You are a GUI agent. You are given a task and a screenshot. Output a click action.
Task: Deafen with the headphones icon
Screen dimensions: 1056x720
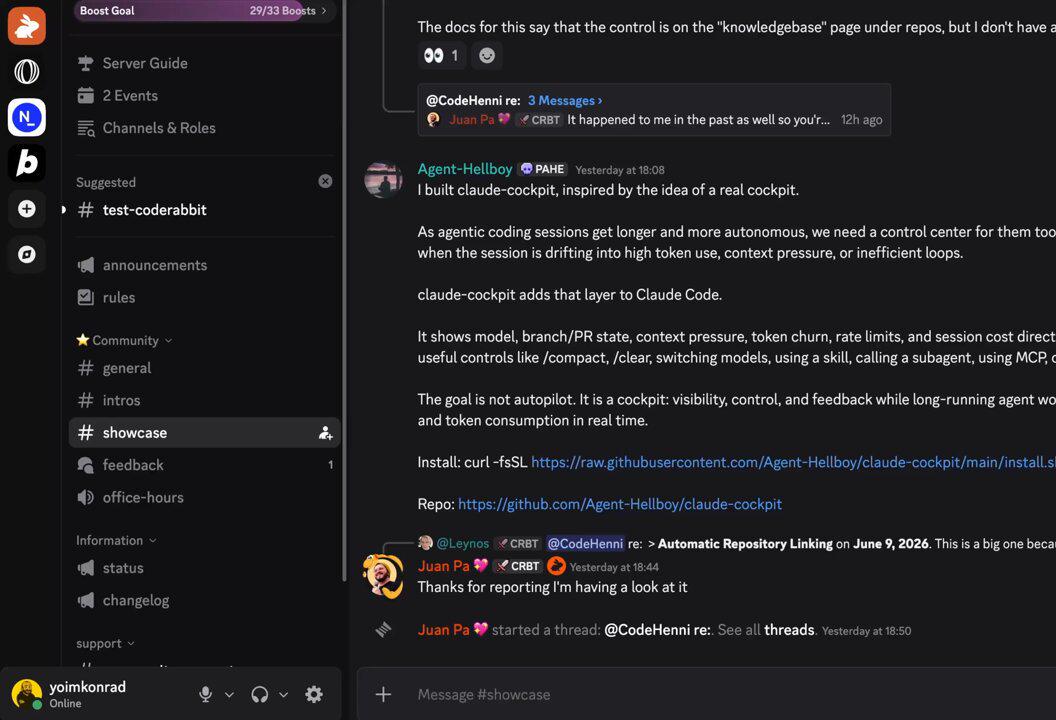pyautogui.click(x=260, y=694)
